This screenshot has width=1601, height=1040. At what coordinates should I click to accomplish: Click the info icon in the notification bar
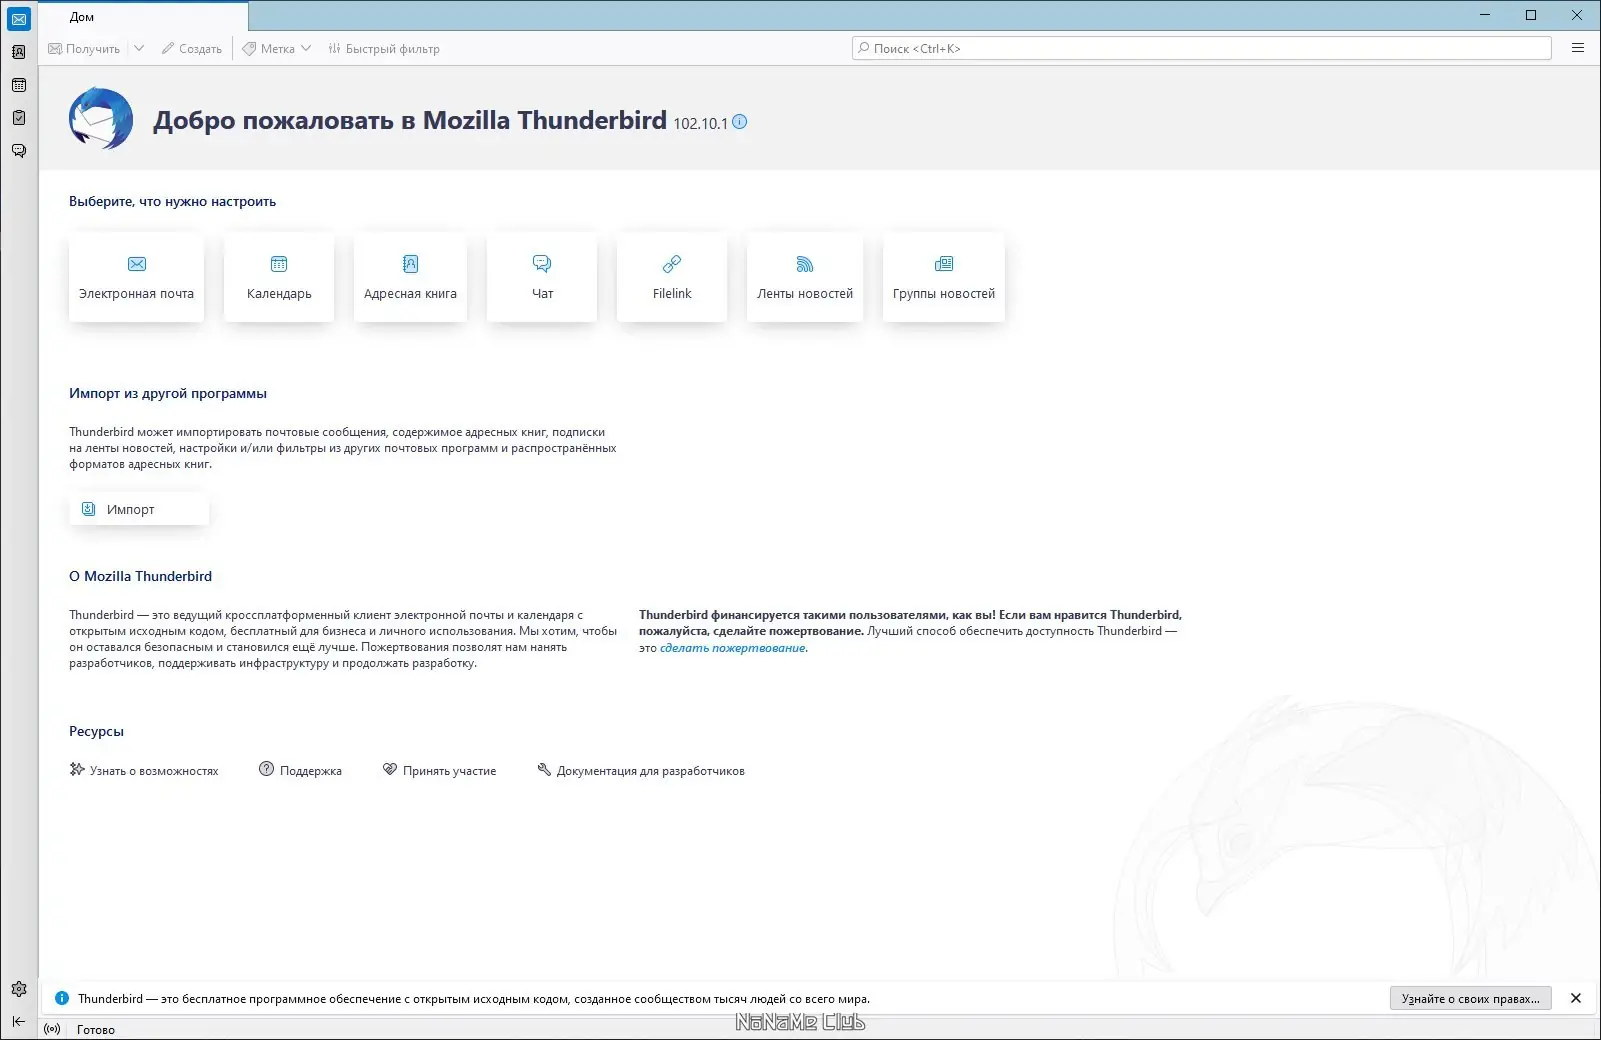point(62,998)
